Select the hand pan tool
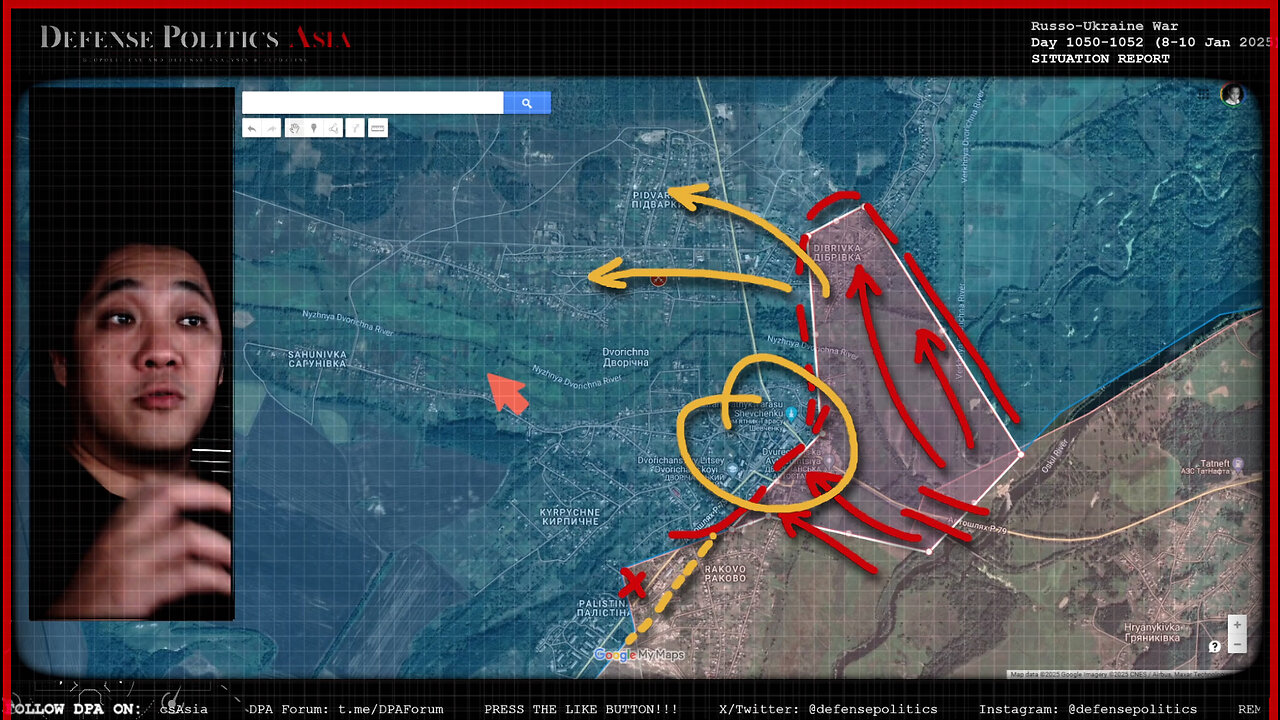 point(295,128)
